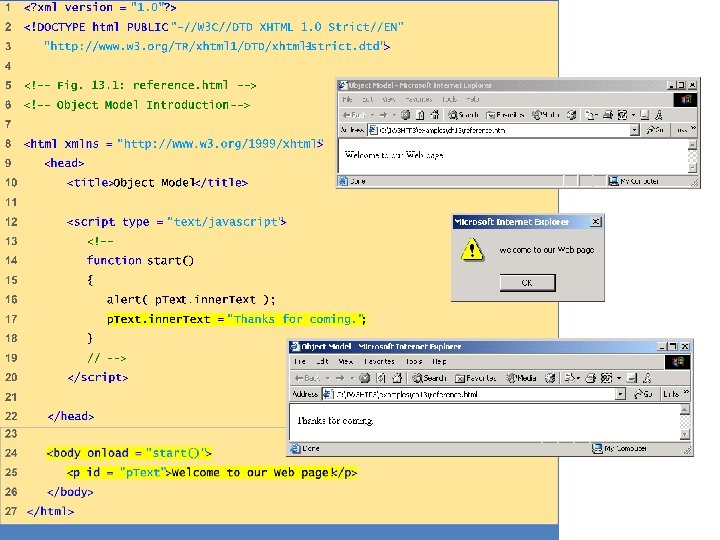Click Mail dropdown arrow in lower IE window

[579, 378]
